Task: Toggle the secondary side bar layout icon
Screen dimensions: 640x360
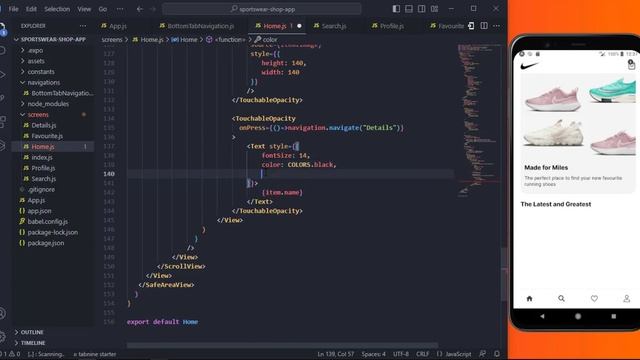Action: 422,9
